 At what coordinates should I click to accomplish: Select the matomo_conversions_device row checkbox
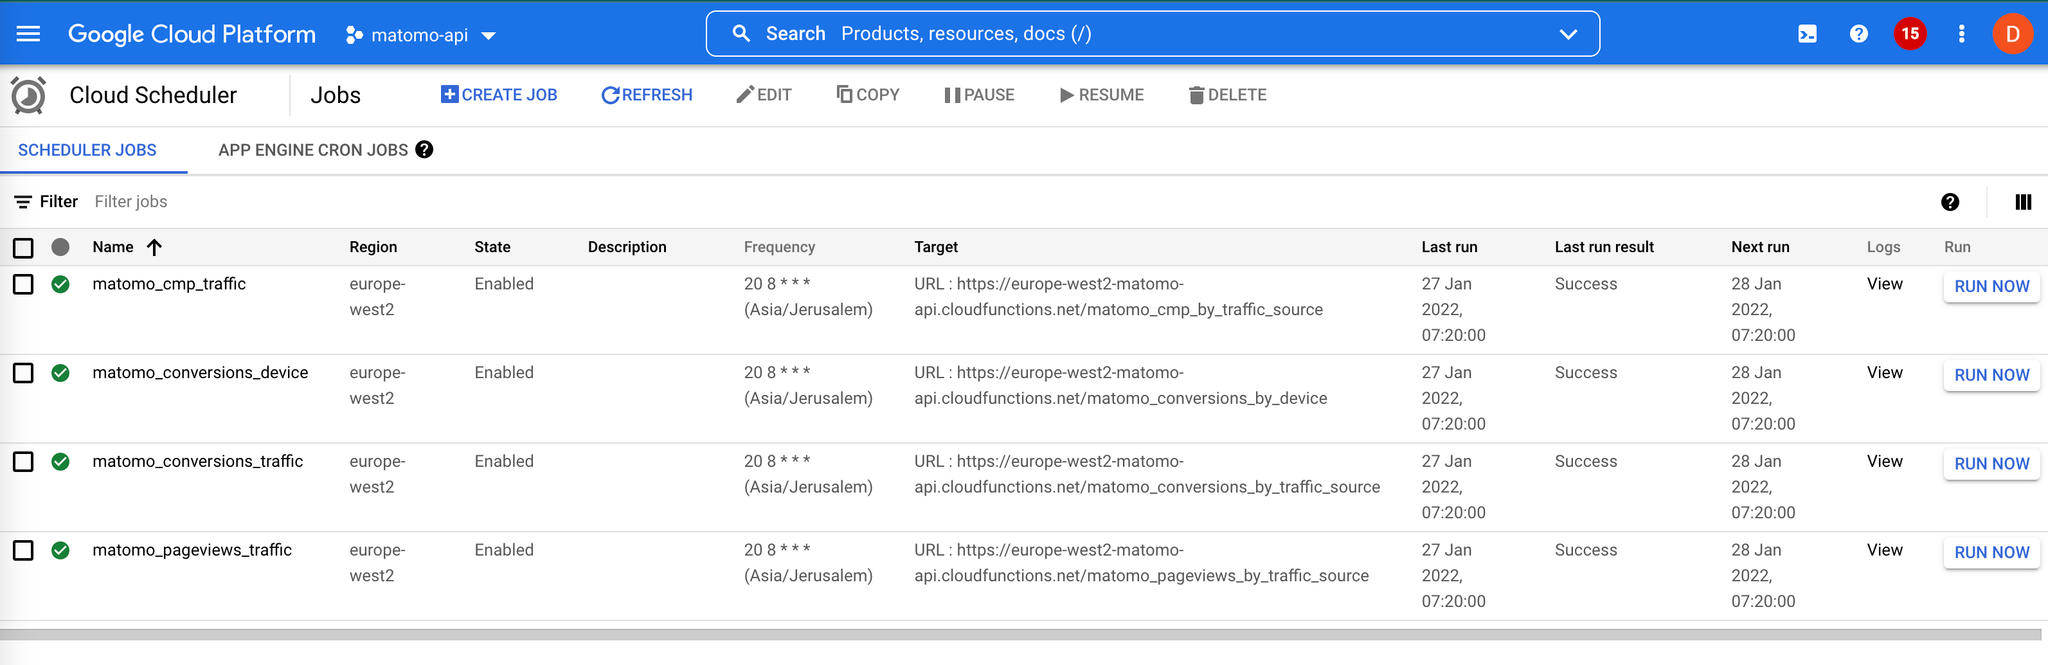[23, 373]
